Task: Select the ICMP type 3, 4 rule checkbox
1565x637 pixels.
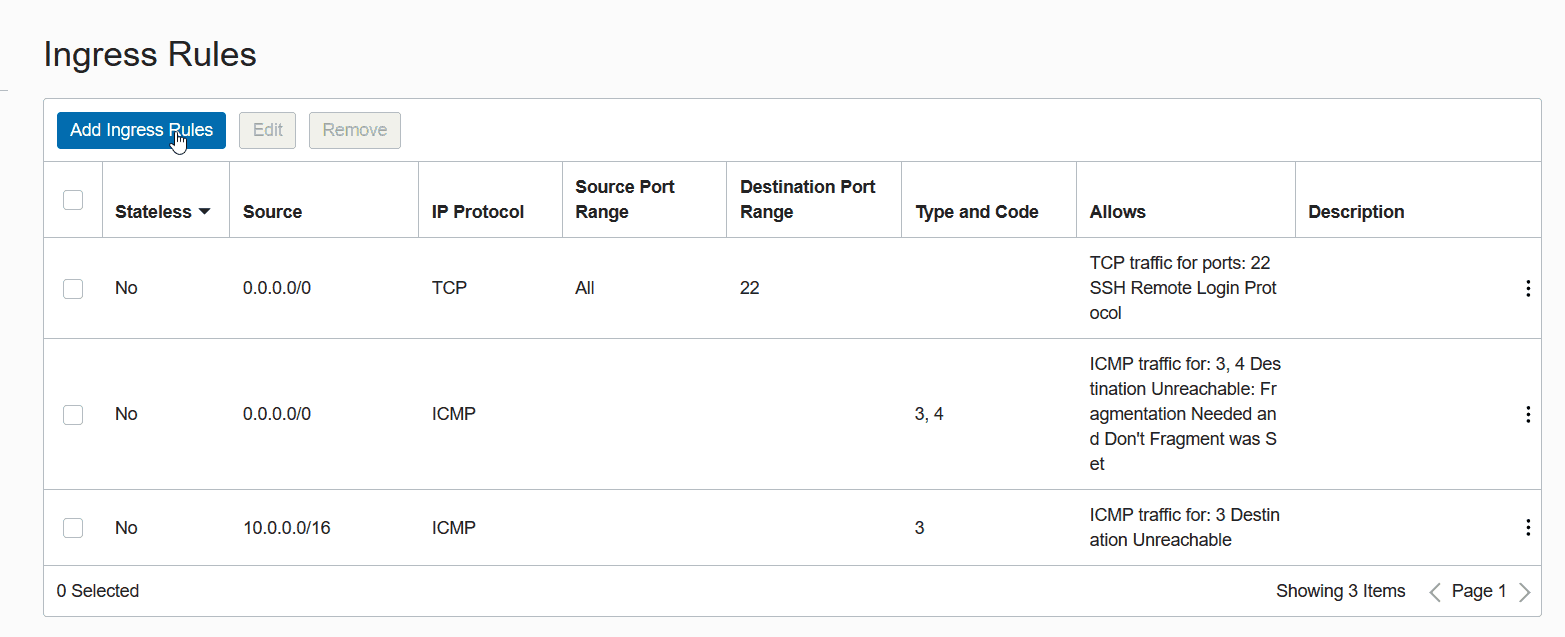Action: pyautogui.click(x=73, y=414)
